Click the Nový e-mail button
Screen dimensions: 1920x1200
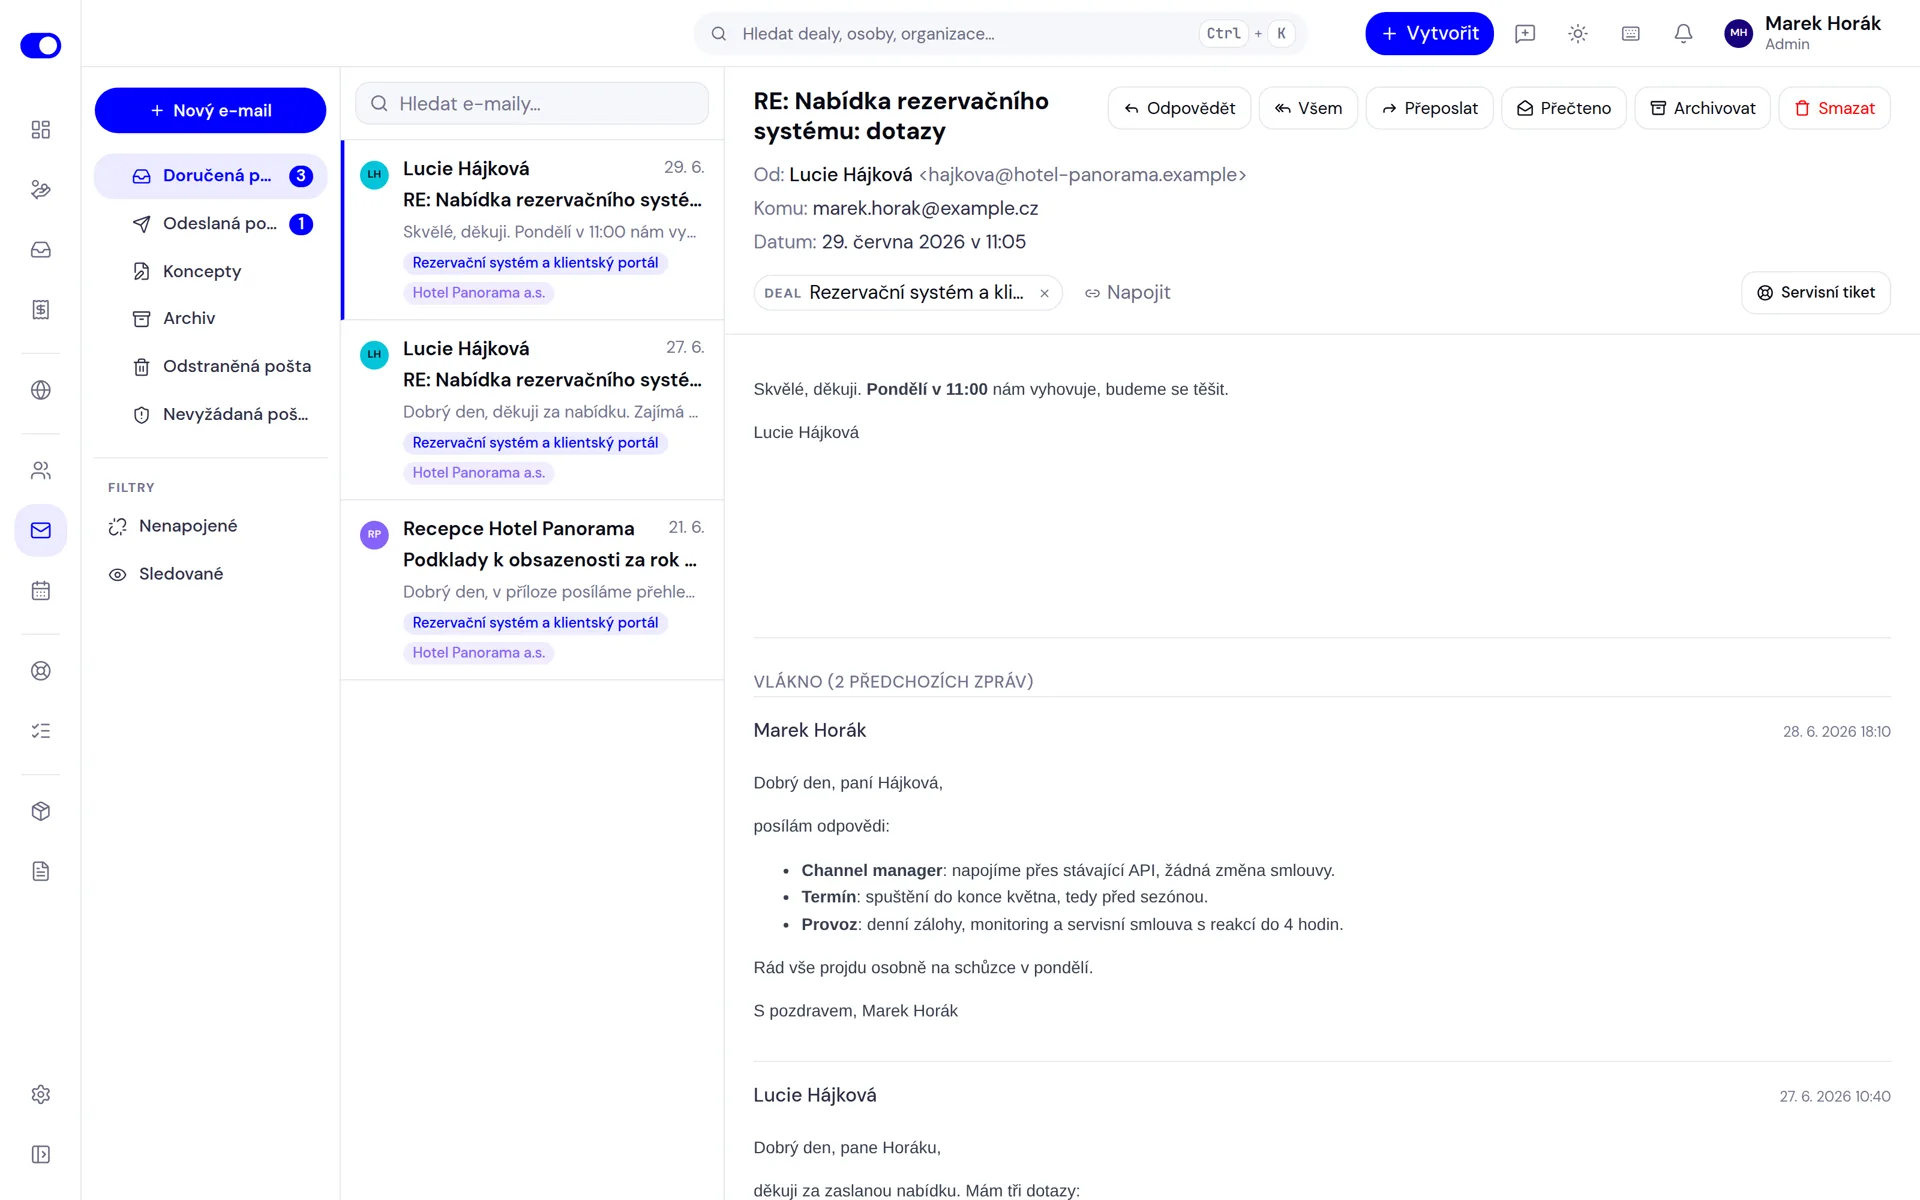(x=210, y=110)
